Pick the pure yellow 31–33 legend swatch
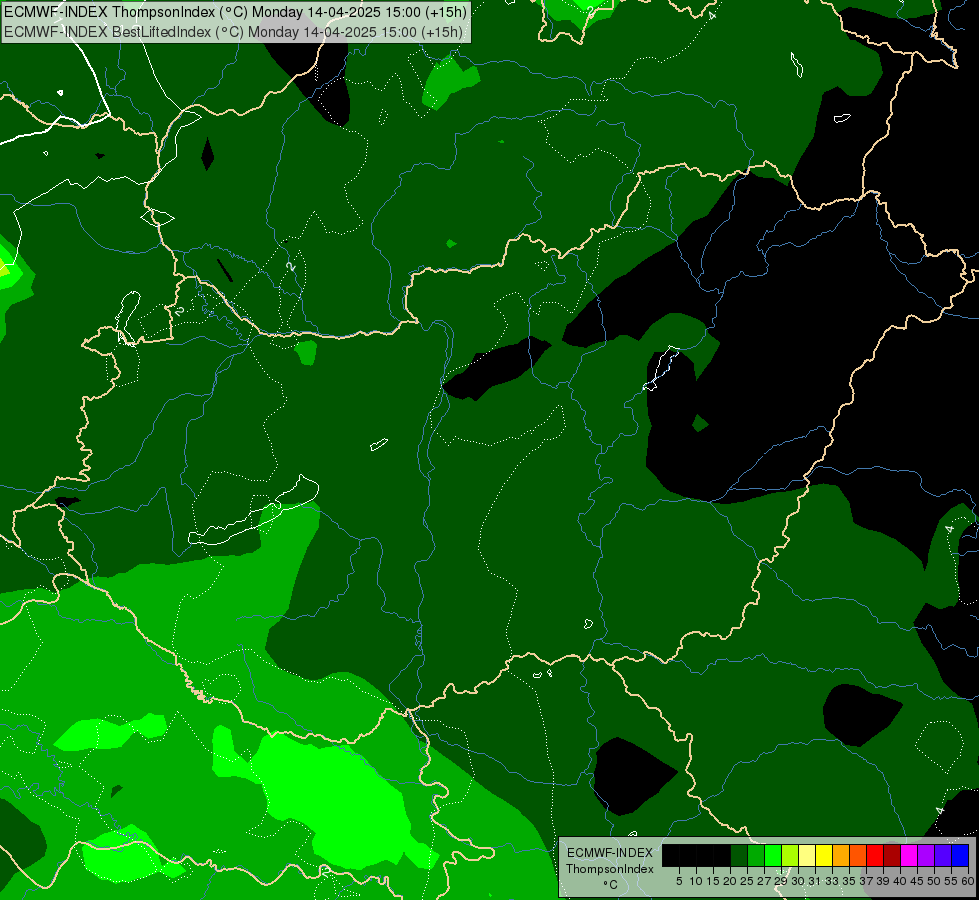This screenshot has width=979, height=900. 824,855
